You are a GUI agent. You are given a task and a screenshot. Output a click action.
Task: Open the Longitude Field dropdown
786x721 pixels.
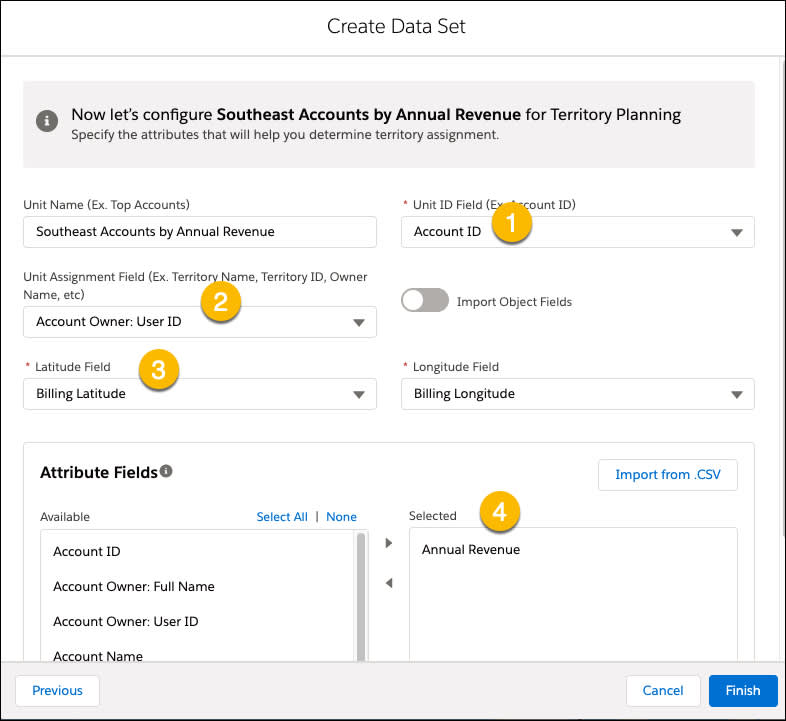(577, 394)
